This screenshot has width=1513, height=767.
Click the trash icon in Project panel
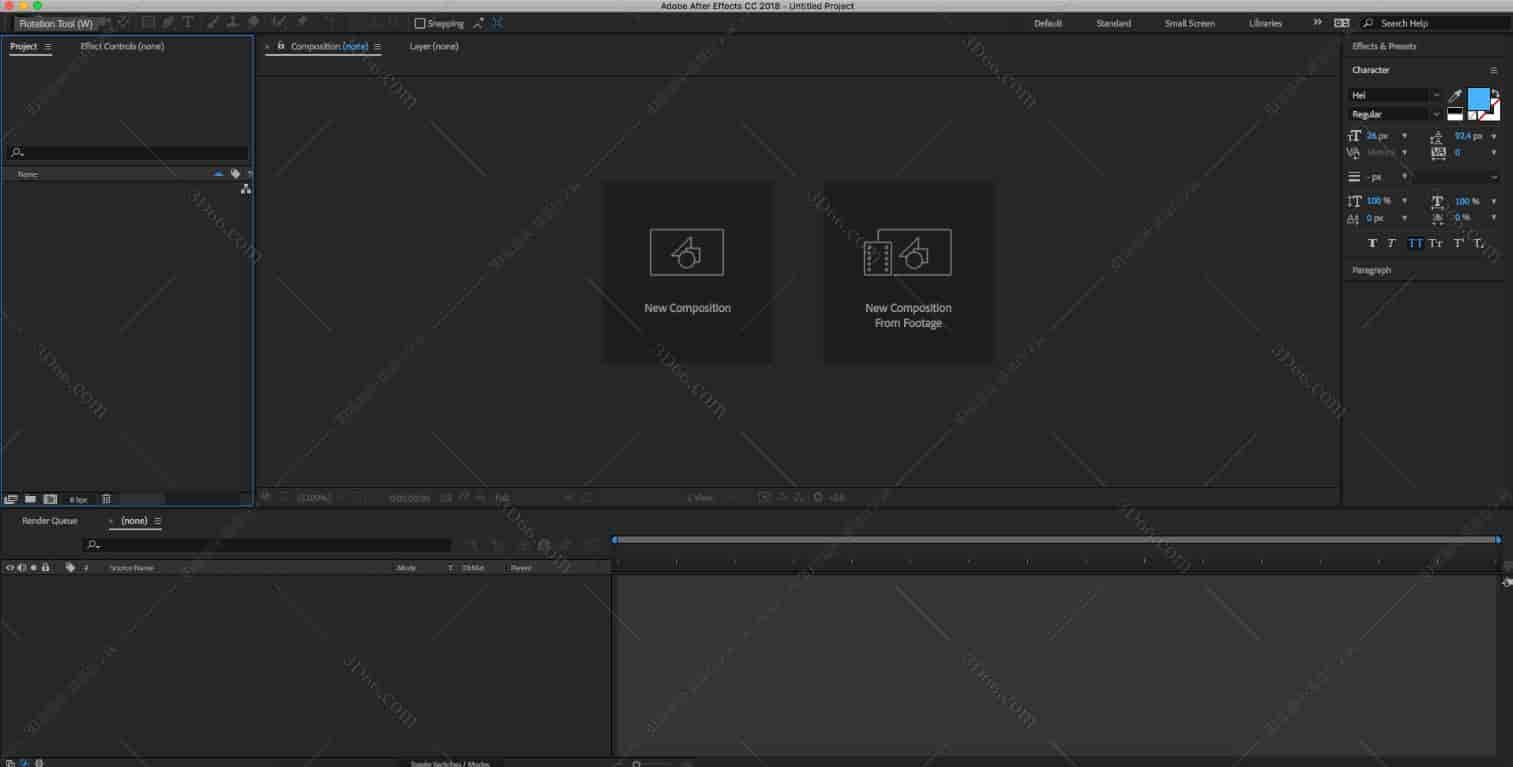pos(106,499)
